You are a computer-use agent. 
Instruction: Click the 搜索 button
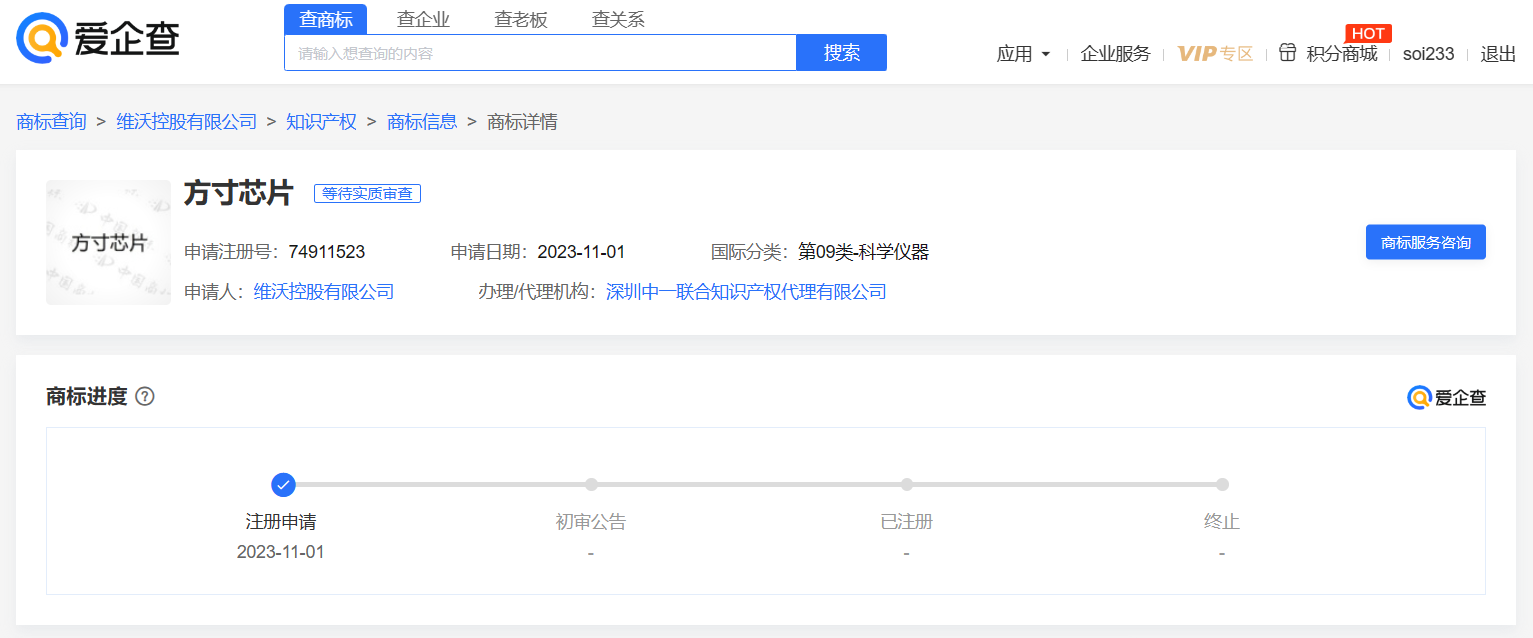coord(842,53)
